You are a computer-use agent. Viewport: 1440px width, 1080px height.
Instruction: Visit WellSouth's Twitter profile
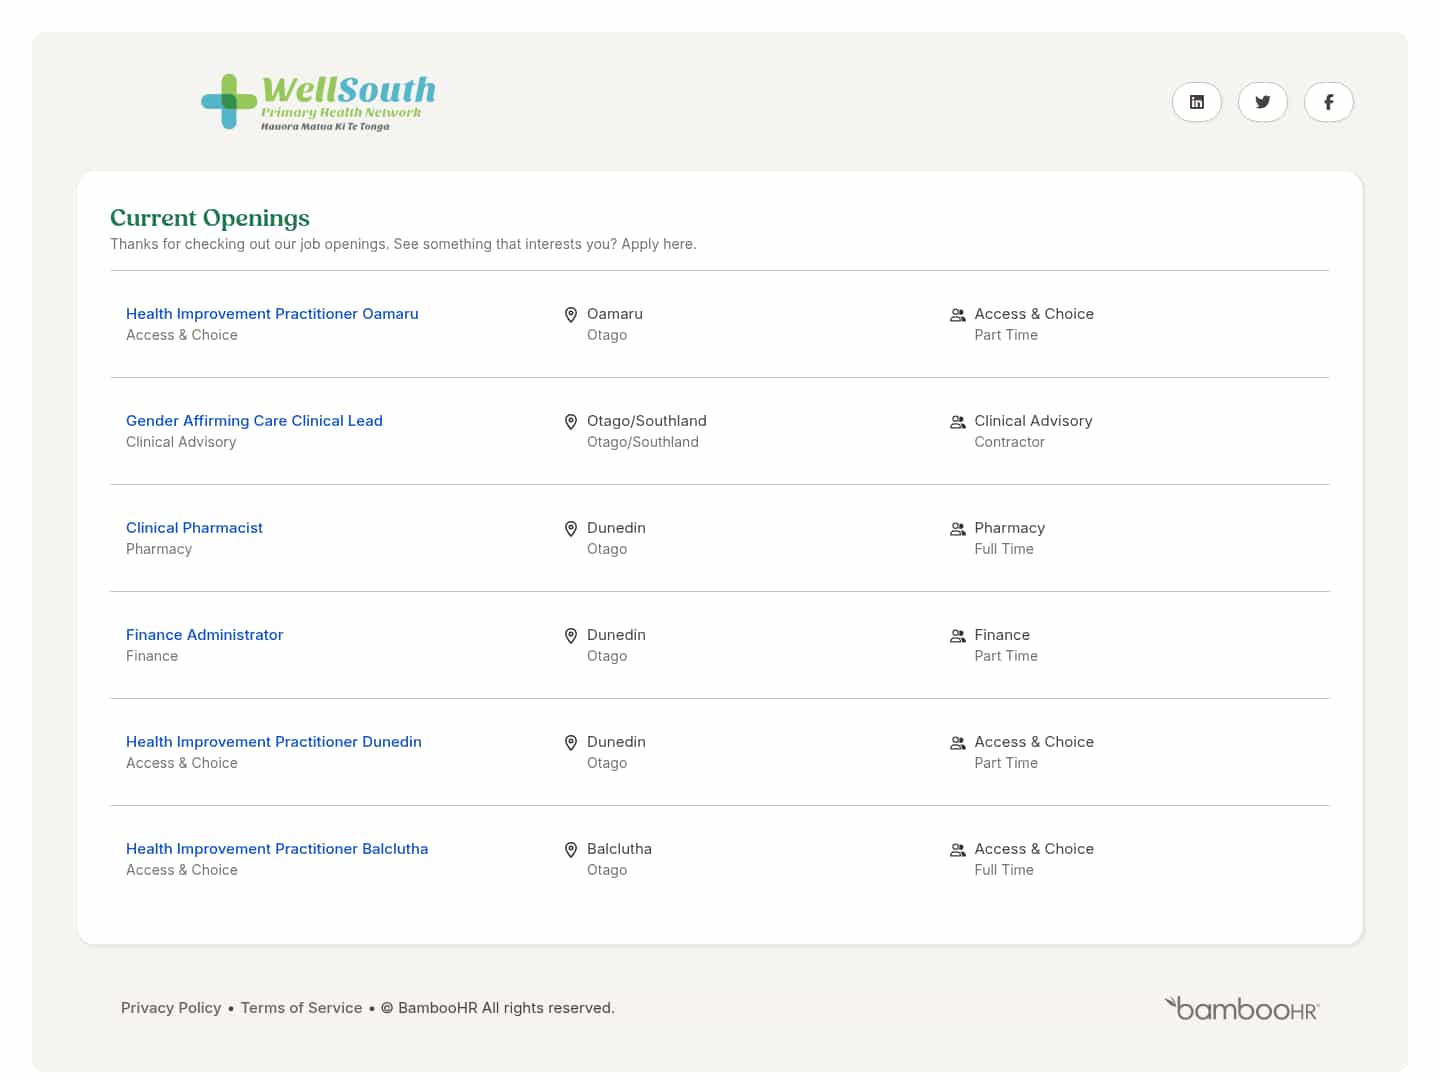click(x=1262, y=101)
